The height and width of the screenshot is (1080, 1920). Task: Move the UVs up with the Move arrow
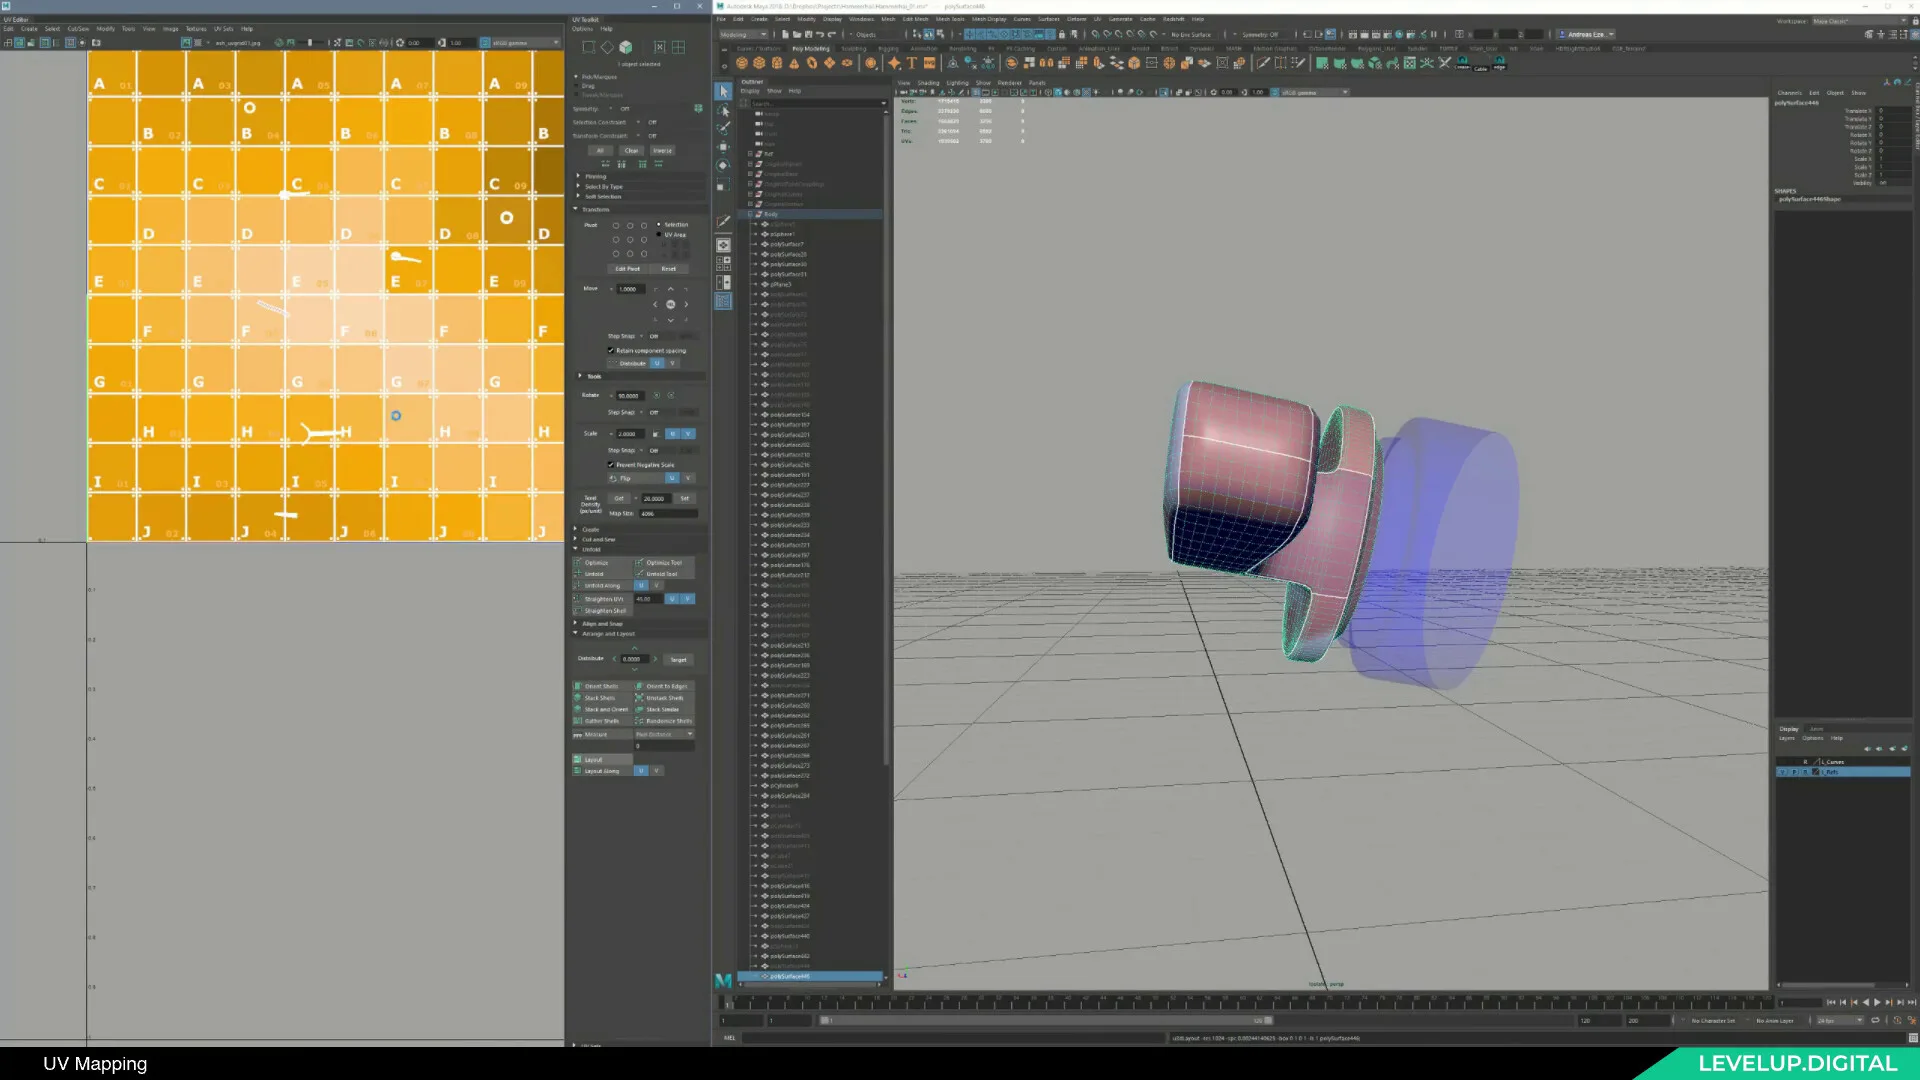[671, 290]
